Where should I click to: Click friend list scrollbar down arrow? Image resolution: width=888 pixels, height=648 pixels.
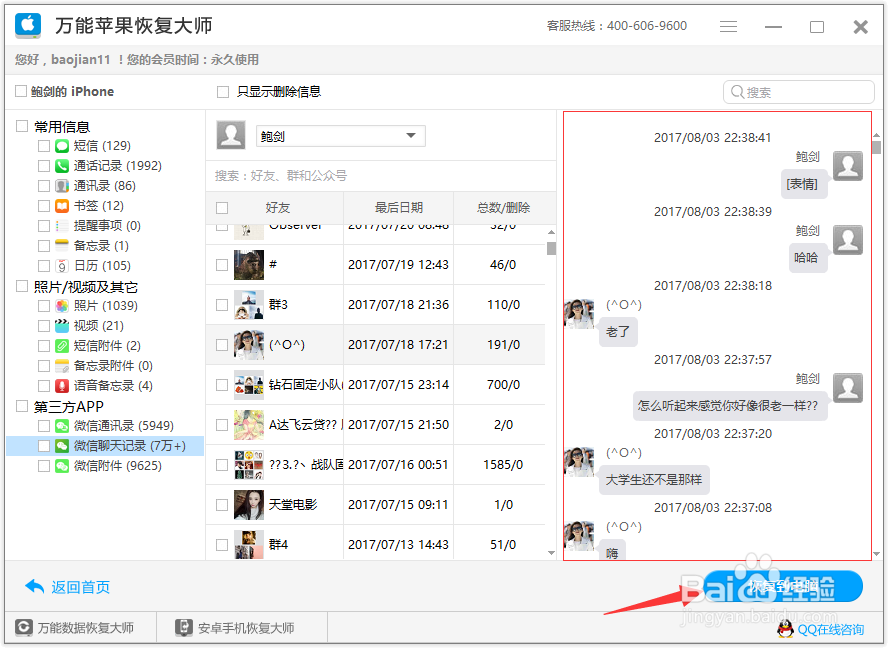(x=551, y=553)
